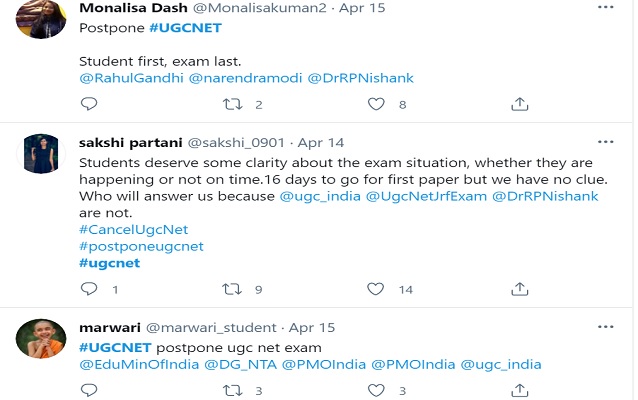Open the @EduMinOfIndia profile mention
This screenshot has width=638, height=400.
click(x=139, y=364)
